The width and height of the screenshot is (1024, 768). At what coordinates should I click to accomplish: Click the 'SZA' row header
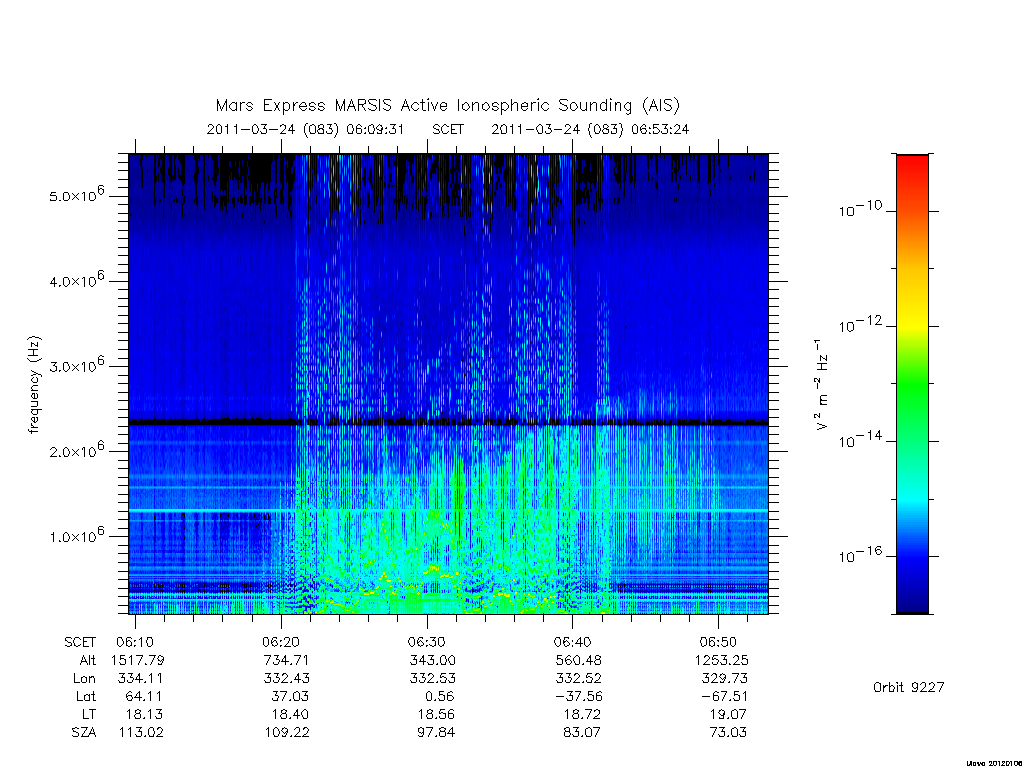coord(84,733)
